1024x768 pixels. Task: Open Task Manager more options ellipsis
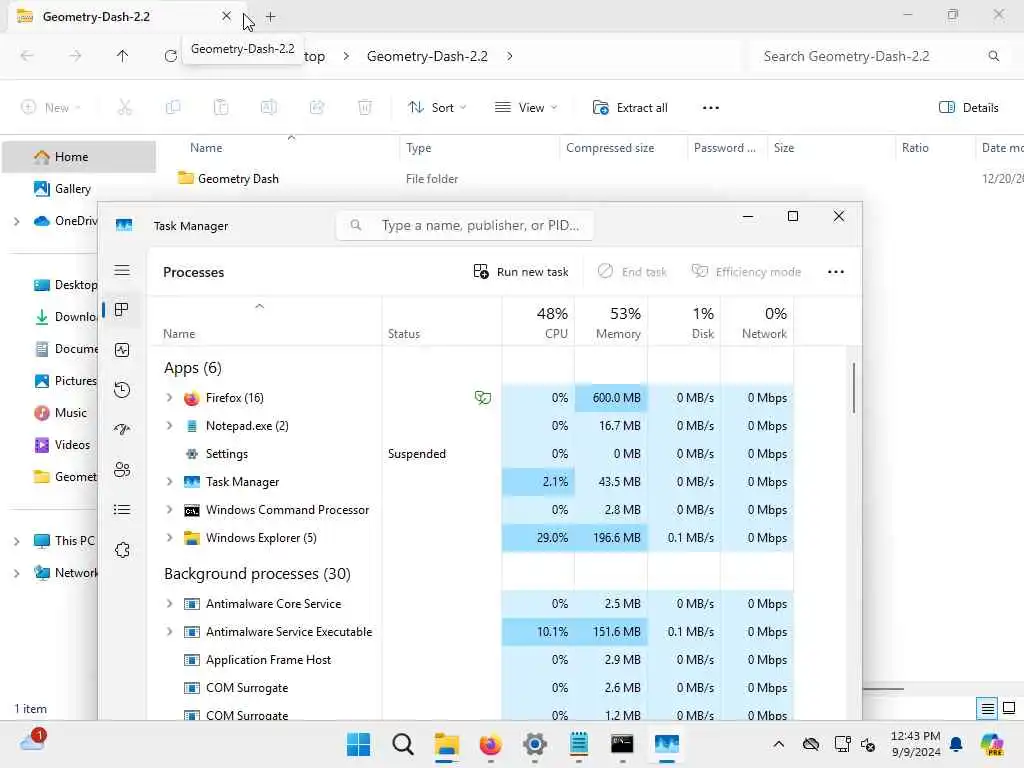pyautogui.click(x=836, y=272)
